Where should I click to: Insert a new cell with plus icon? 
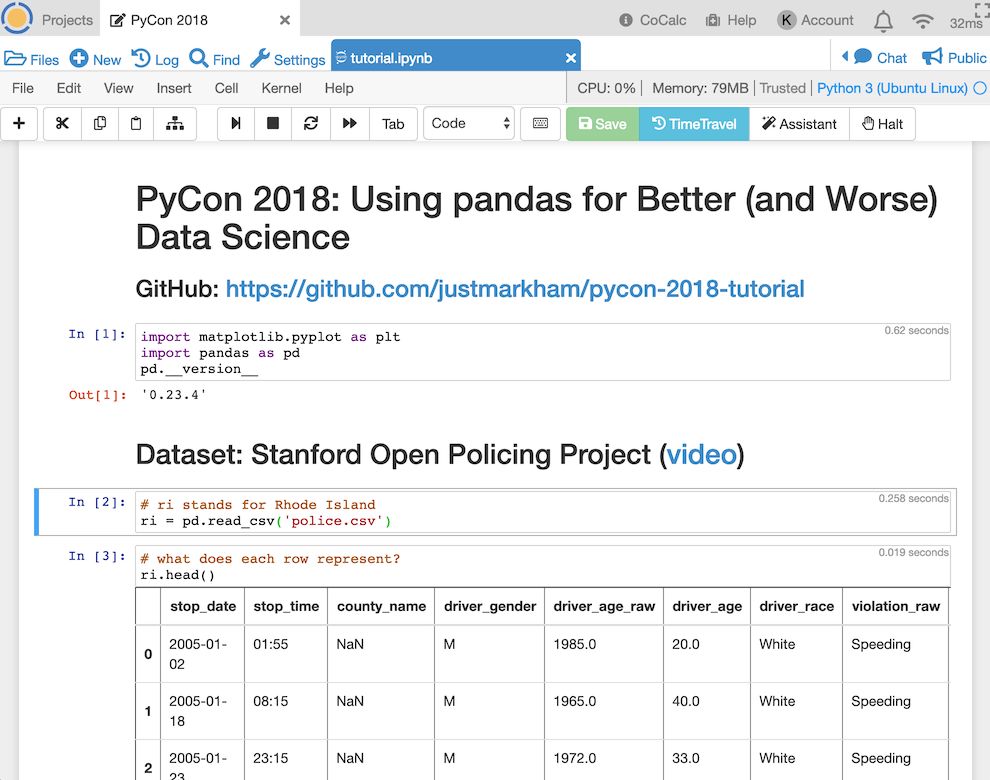pyautogui.click(x=19, y=123)
